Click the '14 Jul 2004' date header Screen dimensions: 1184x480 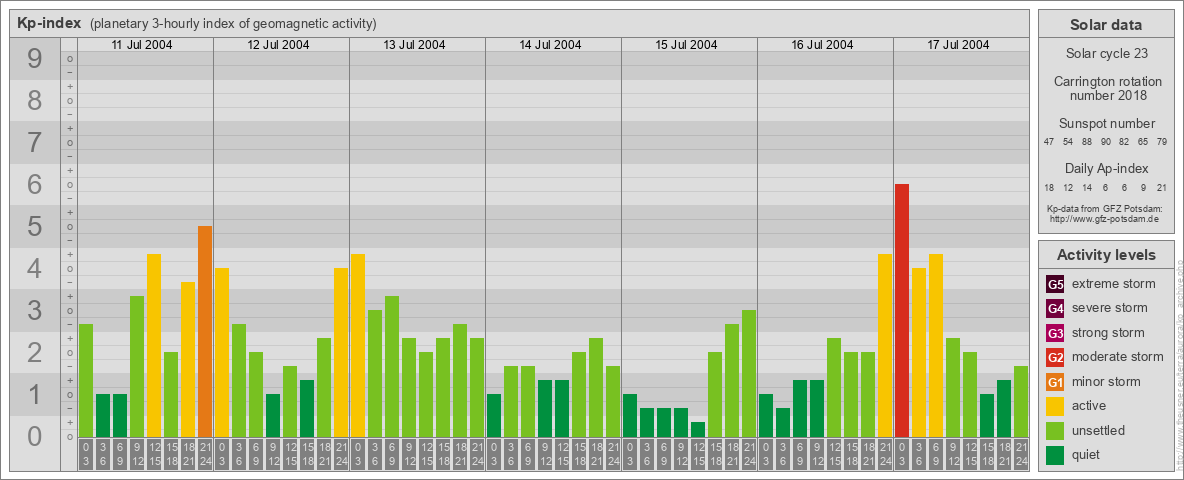coord(550,45)
